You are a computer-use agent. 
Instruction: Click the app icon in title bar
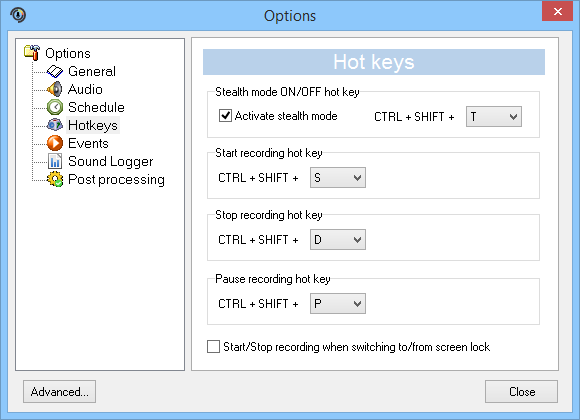18,15
